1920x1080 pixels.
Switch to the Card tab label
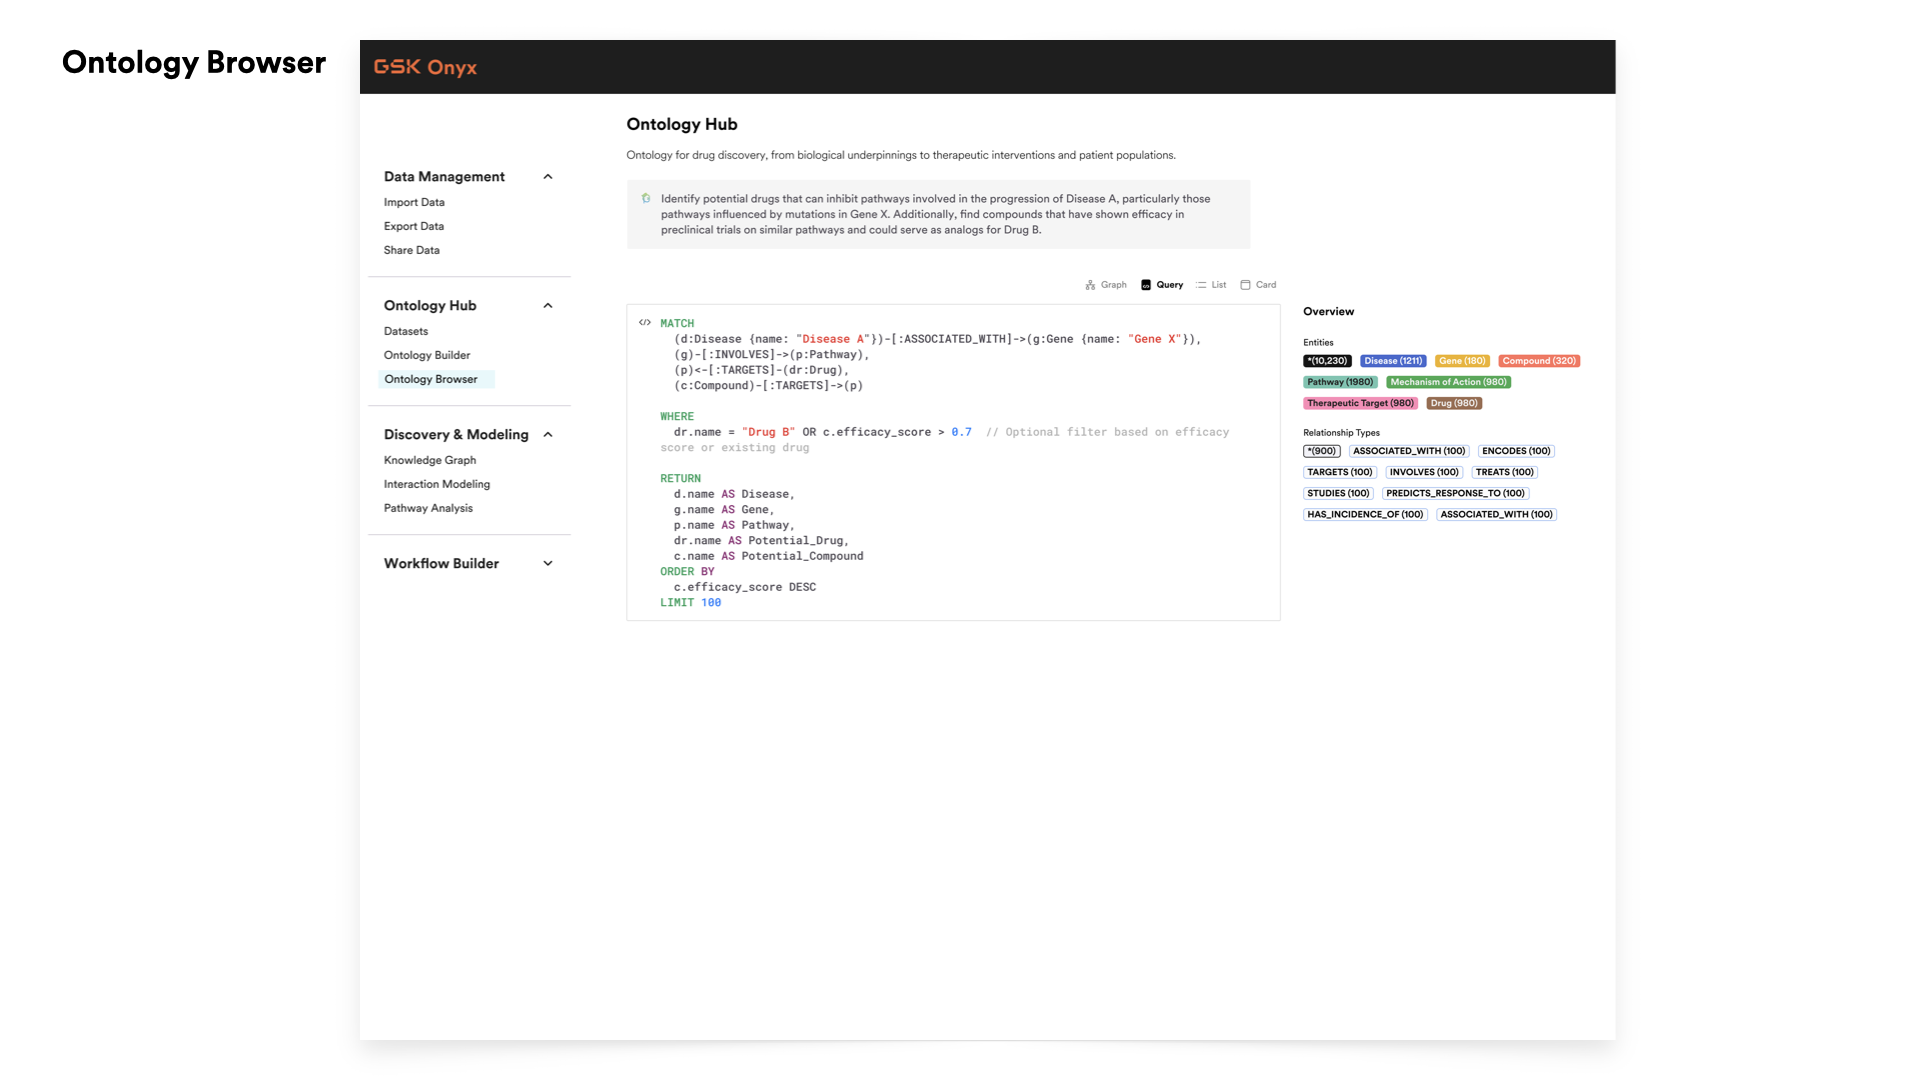tap(1266, 285)
